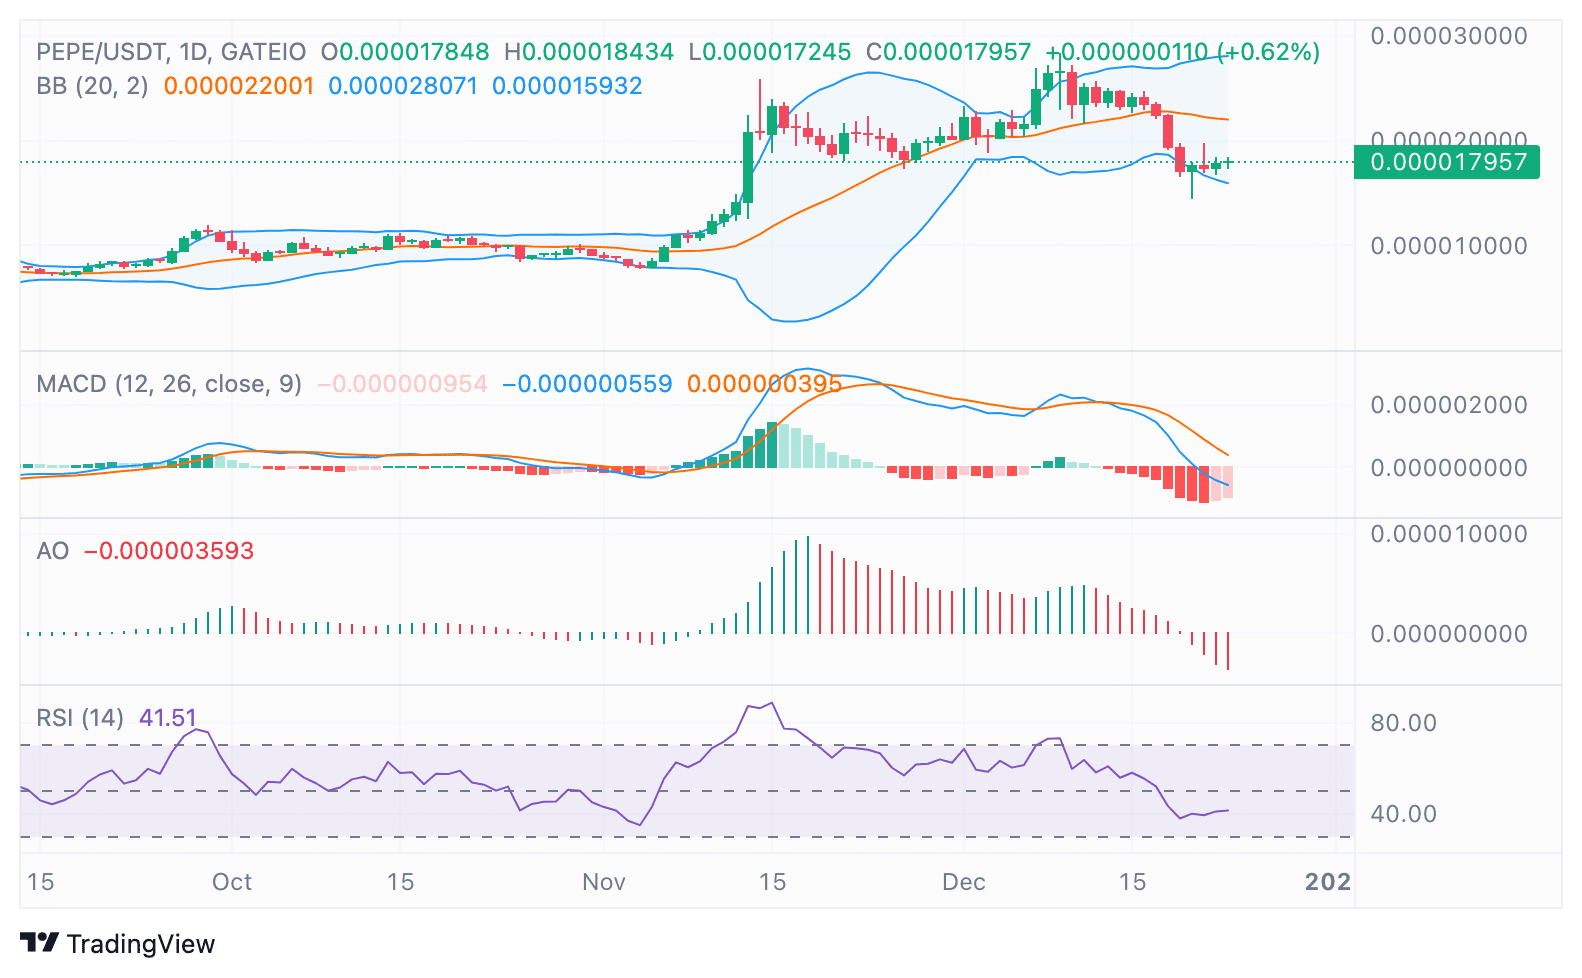Viewport: 1582px width, 978px height.
Task: Click the 0.000030000 price axis label
Action: pos(1449,36)
